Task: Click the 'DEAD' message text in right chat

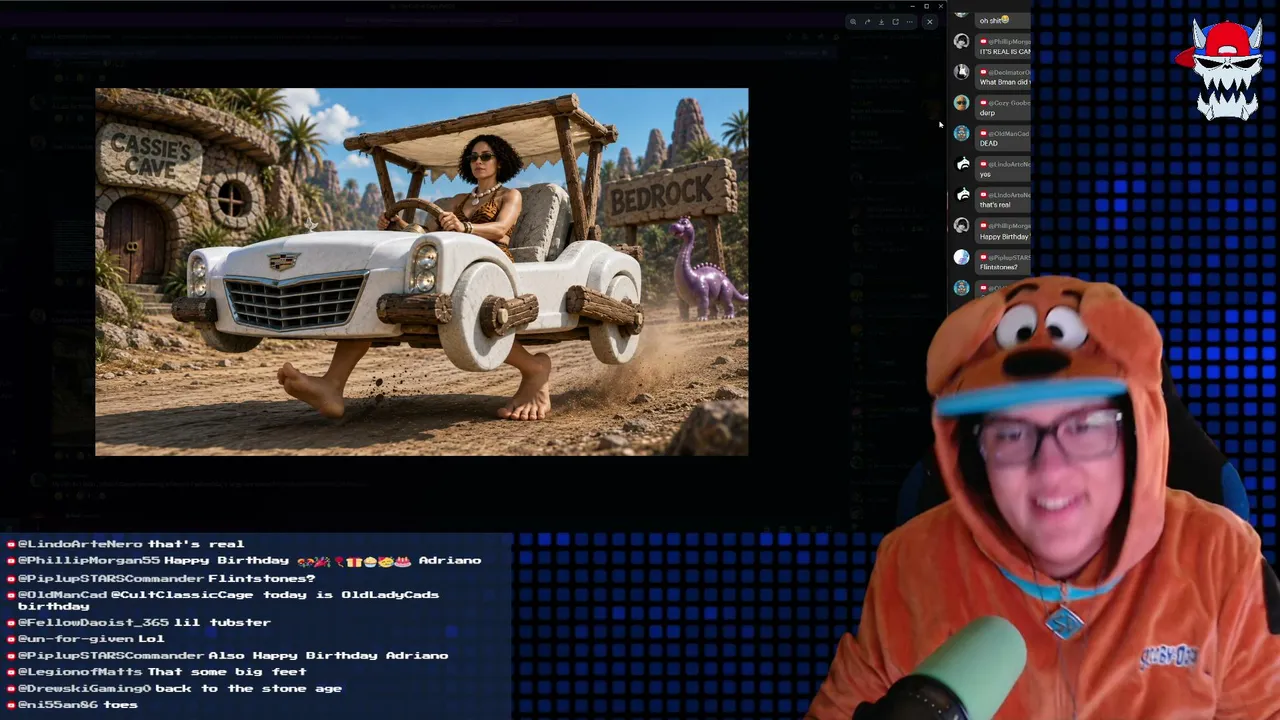Action: pos(989,143)
